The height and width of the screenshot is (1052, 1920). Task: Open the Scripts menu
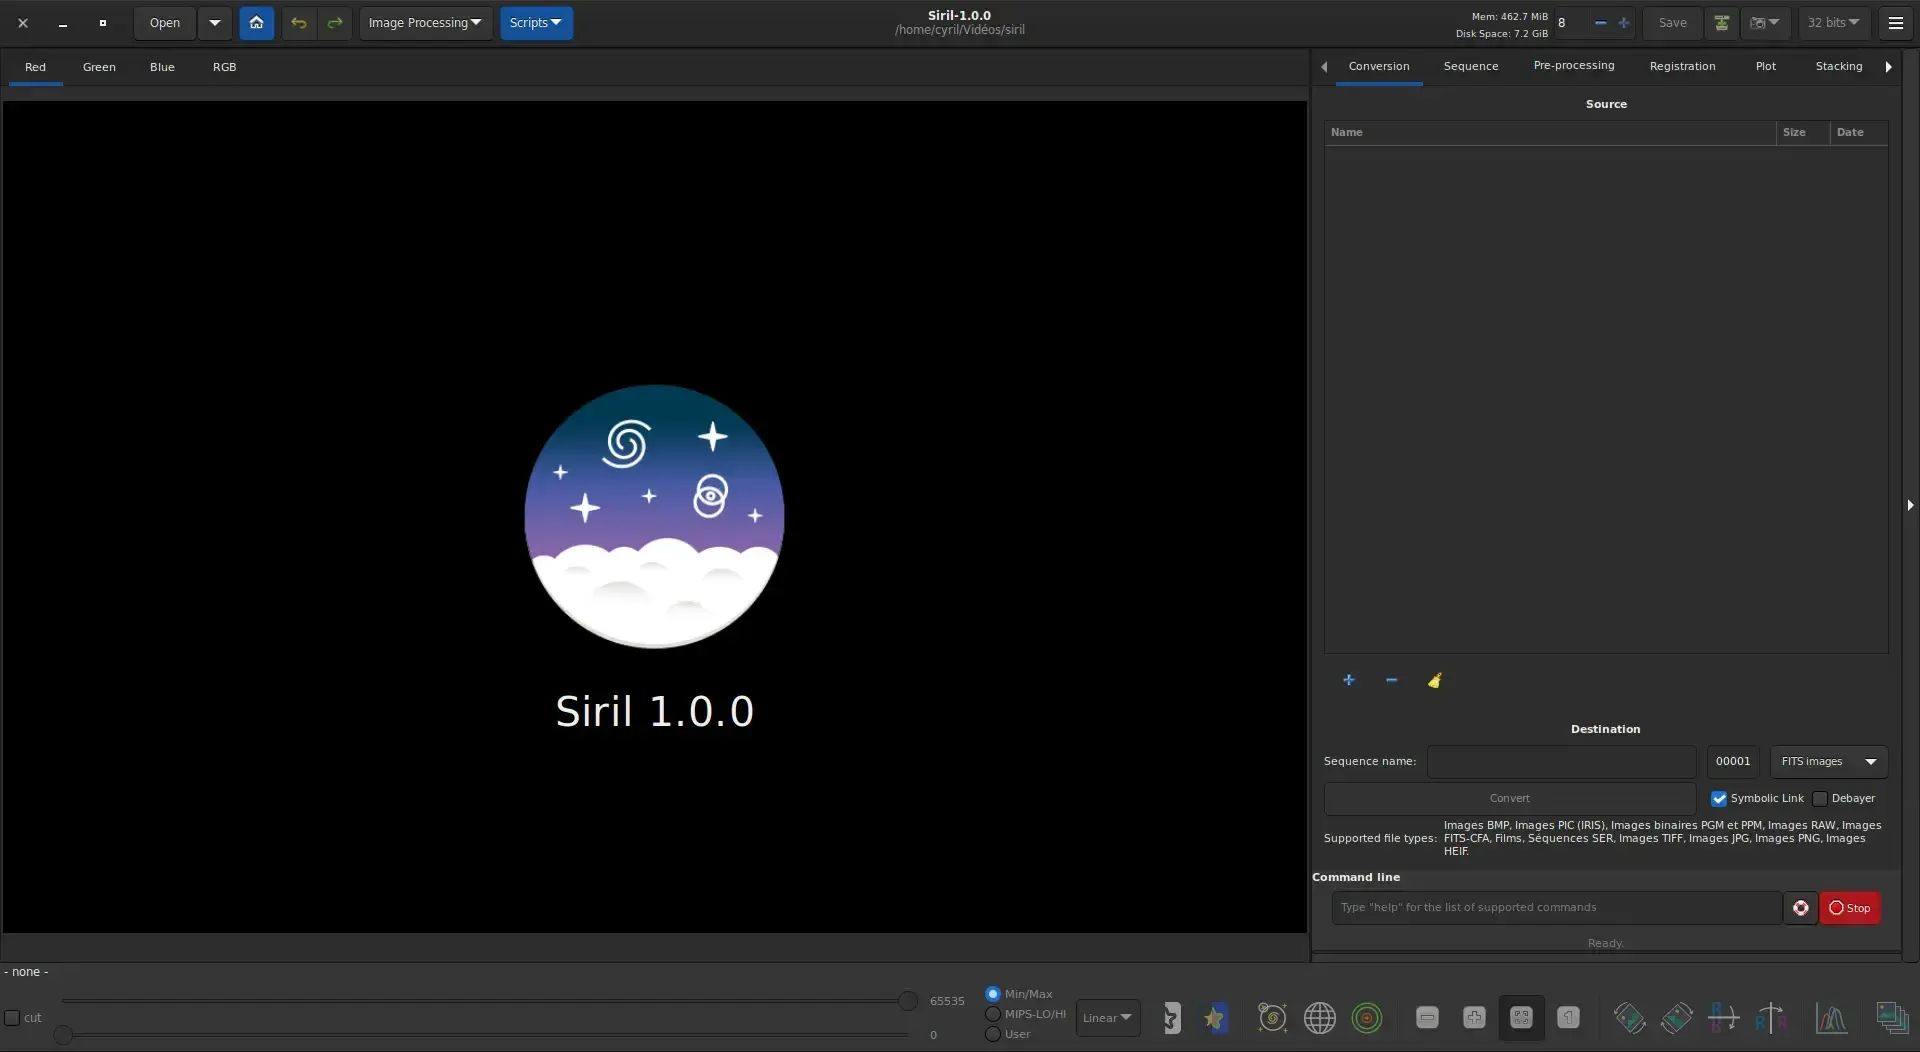click(536, 22)
